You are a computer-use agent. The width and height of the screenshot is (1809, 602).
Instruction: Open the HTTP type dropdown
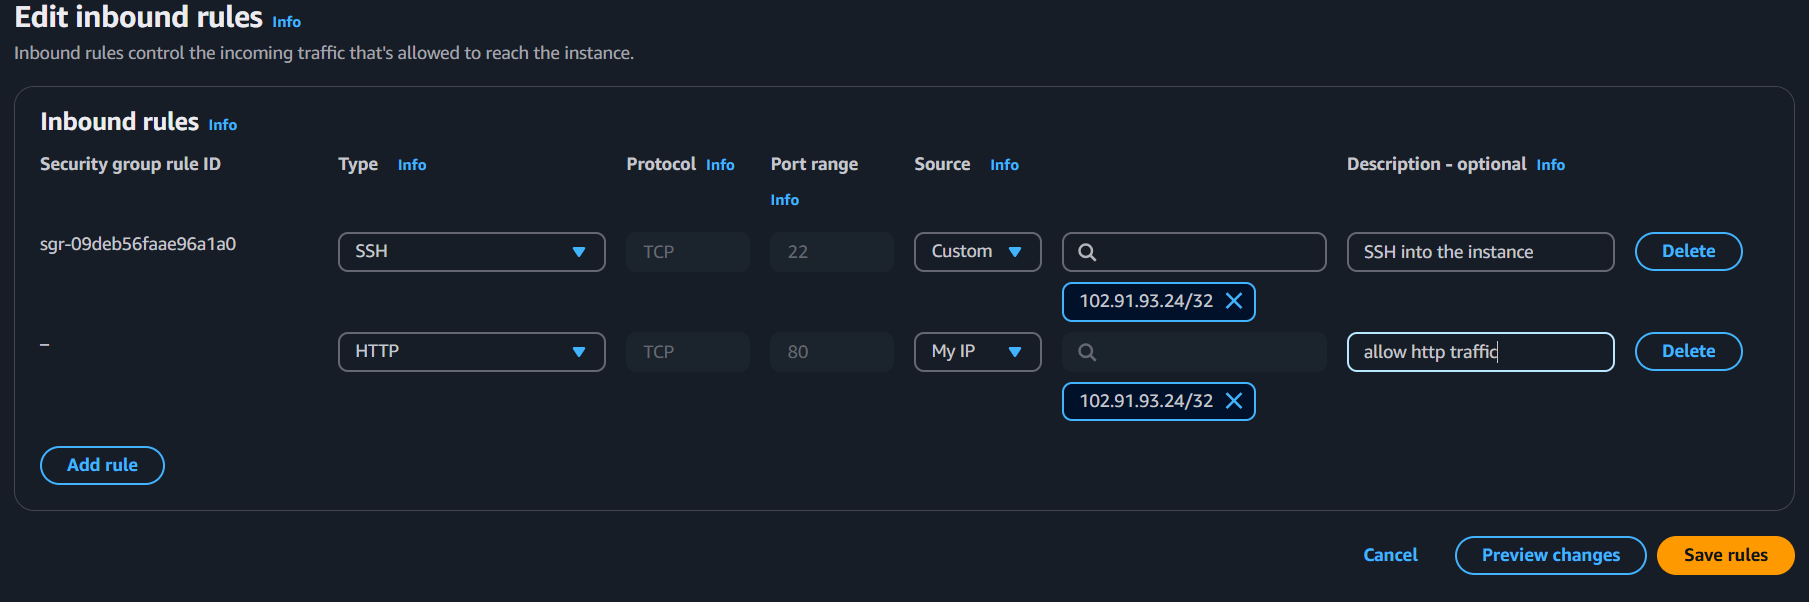(472, 352)
